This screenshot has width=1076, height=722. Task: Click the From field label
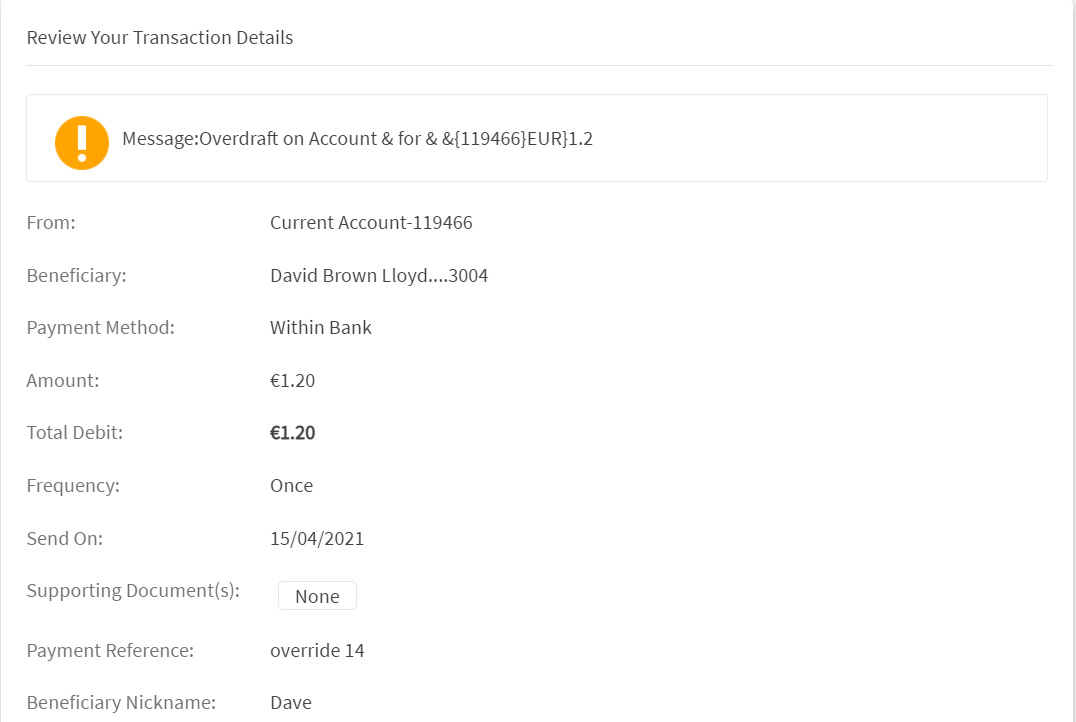click(x=51, y=223)
